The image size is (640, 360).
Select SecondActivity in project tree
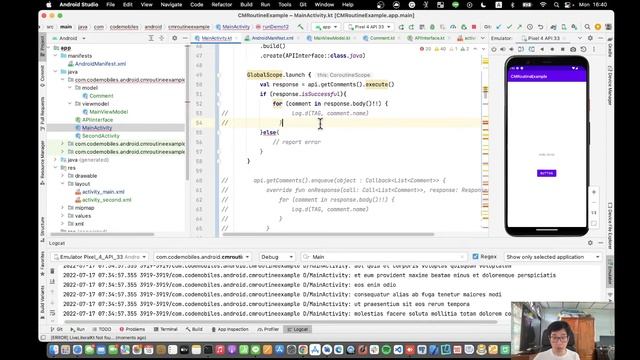click(101, 136)
